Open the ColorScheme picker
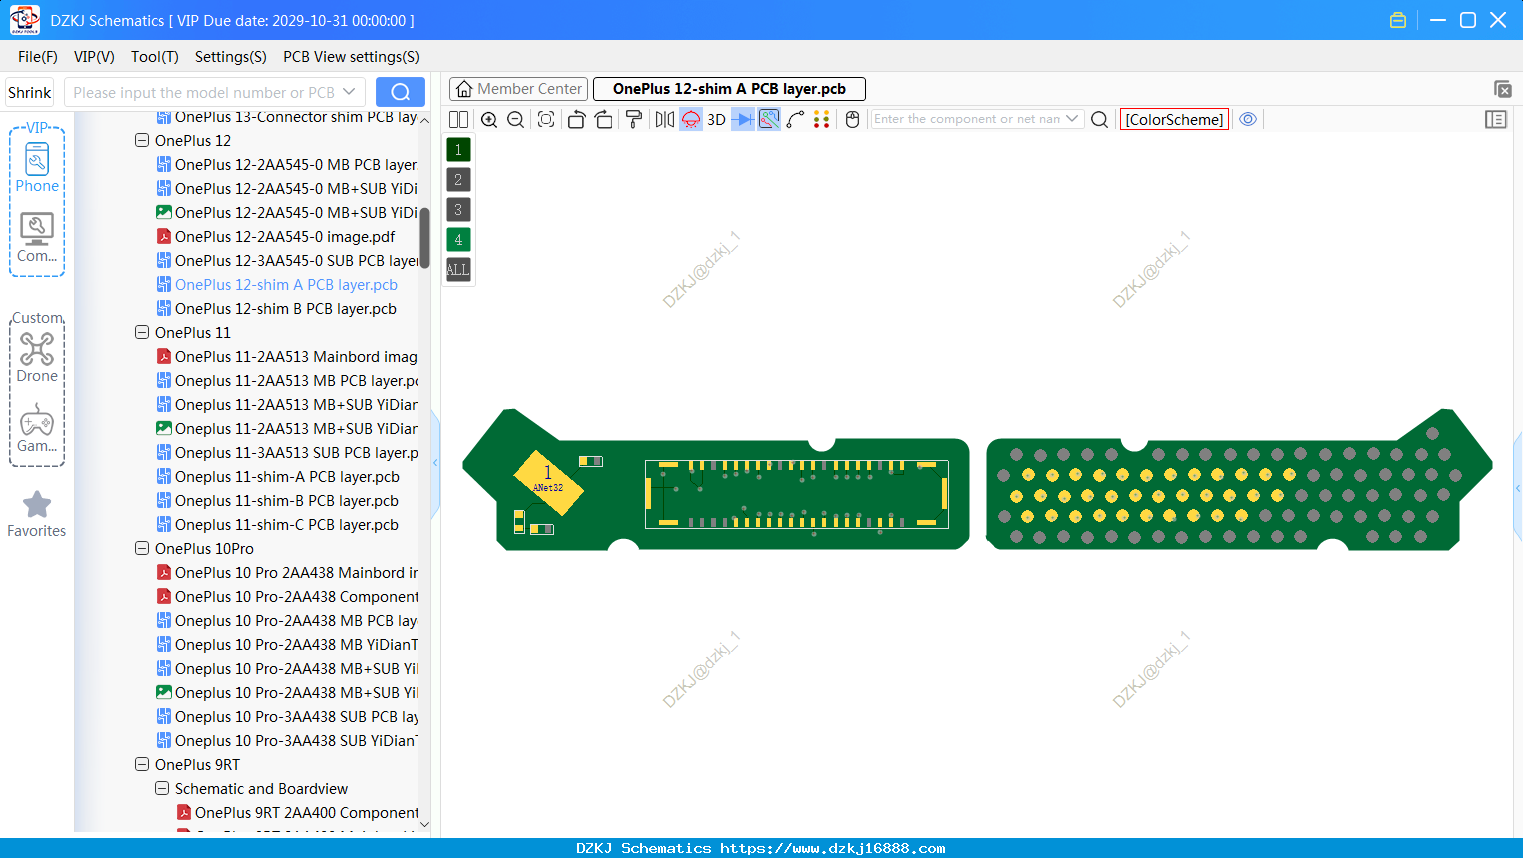1523x858 pixels. (x=1174, y=119)
